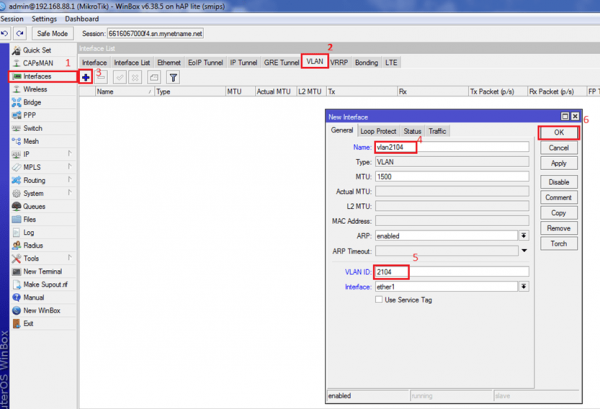The width and height of the screenshot is (600, 409).
Task: Click the Filter funnel icon
Action: (173, 78)
